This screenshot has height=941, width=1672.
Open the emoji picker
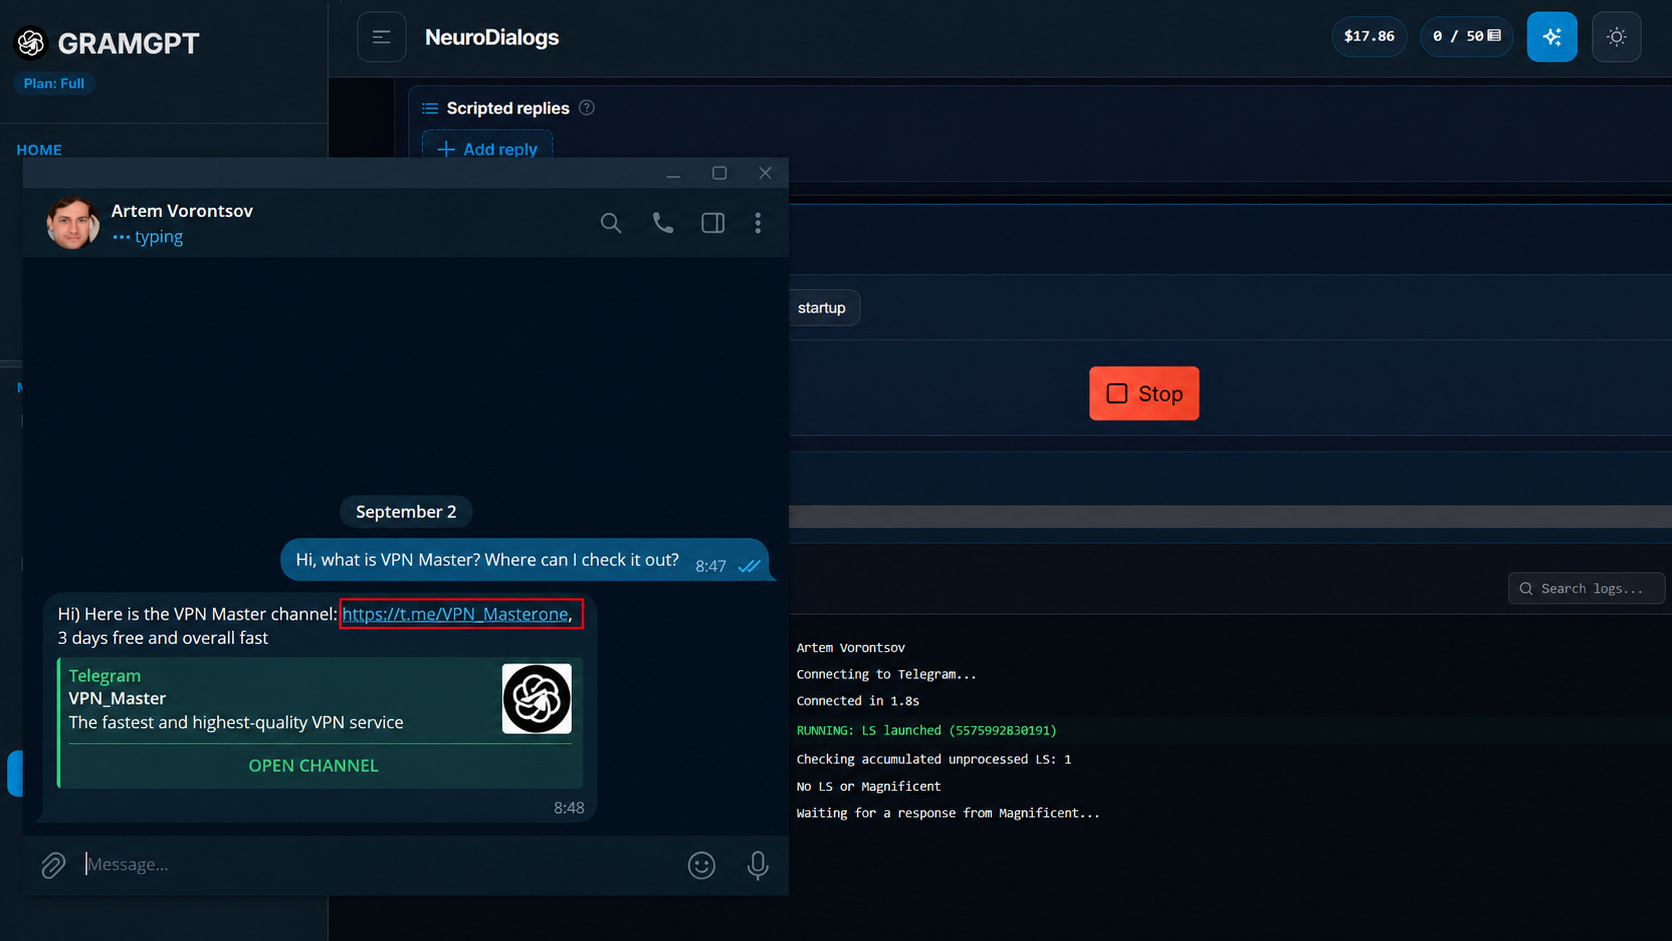tap(702, 865)
